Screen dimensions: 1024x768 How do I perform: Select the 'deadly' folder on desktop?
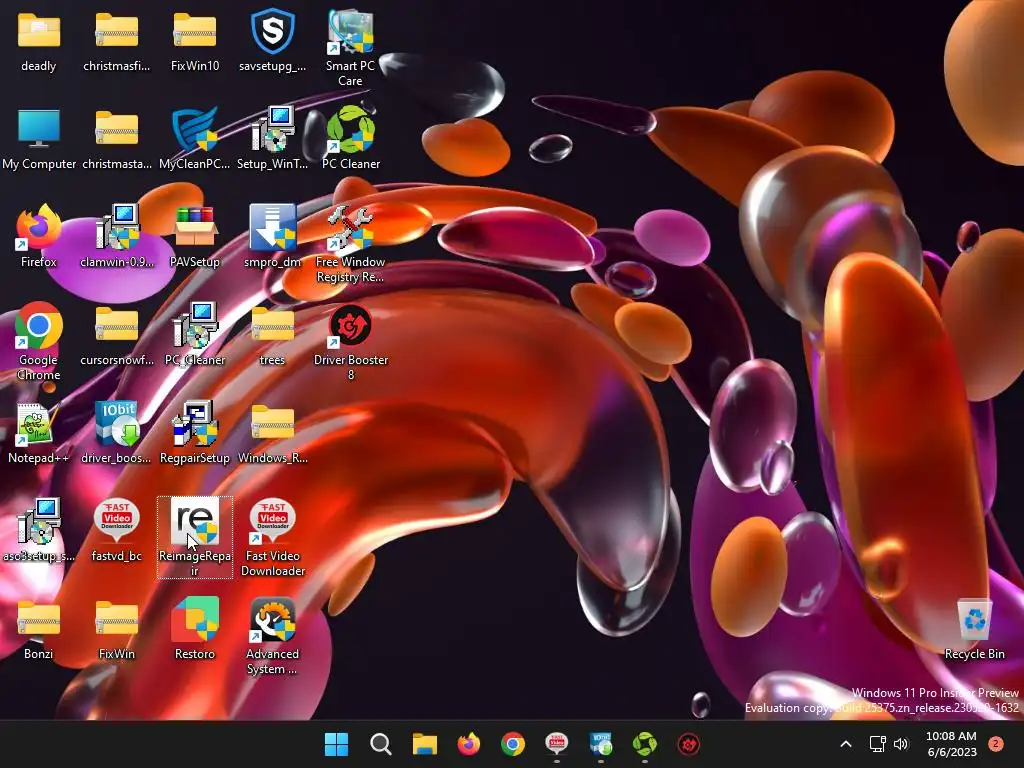tap(39, 41)
